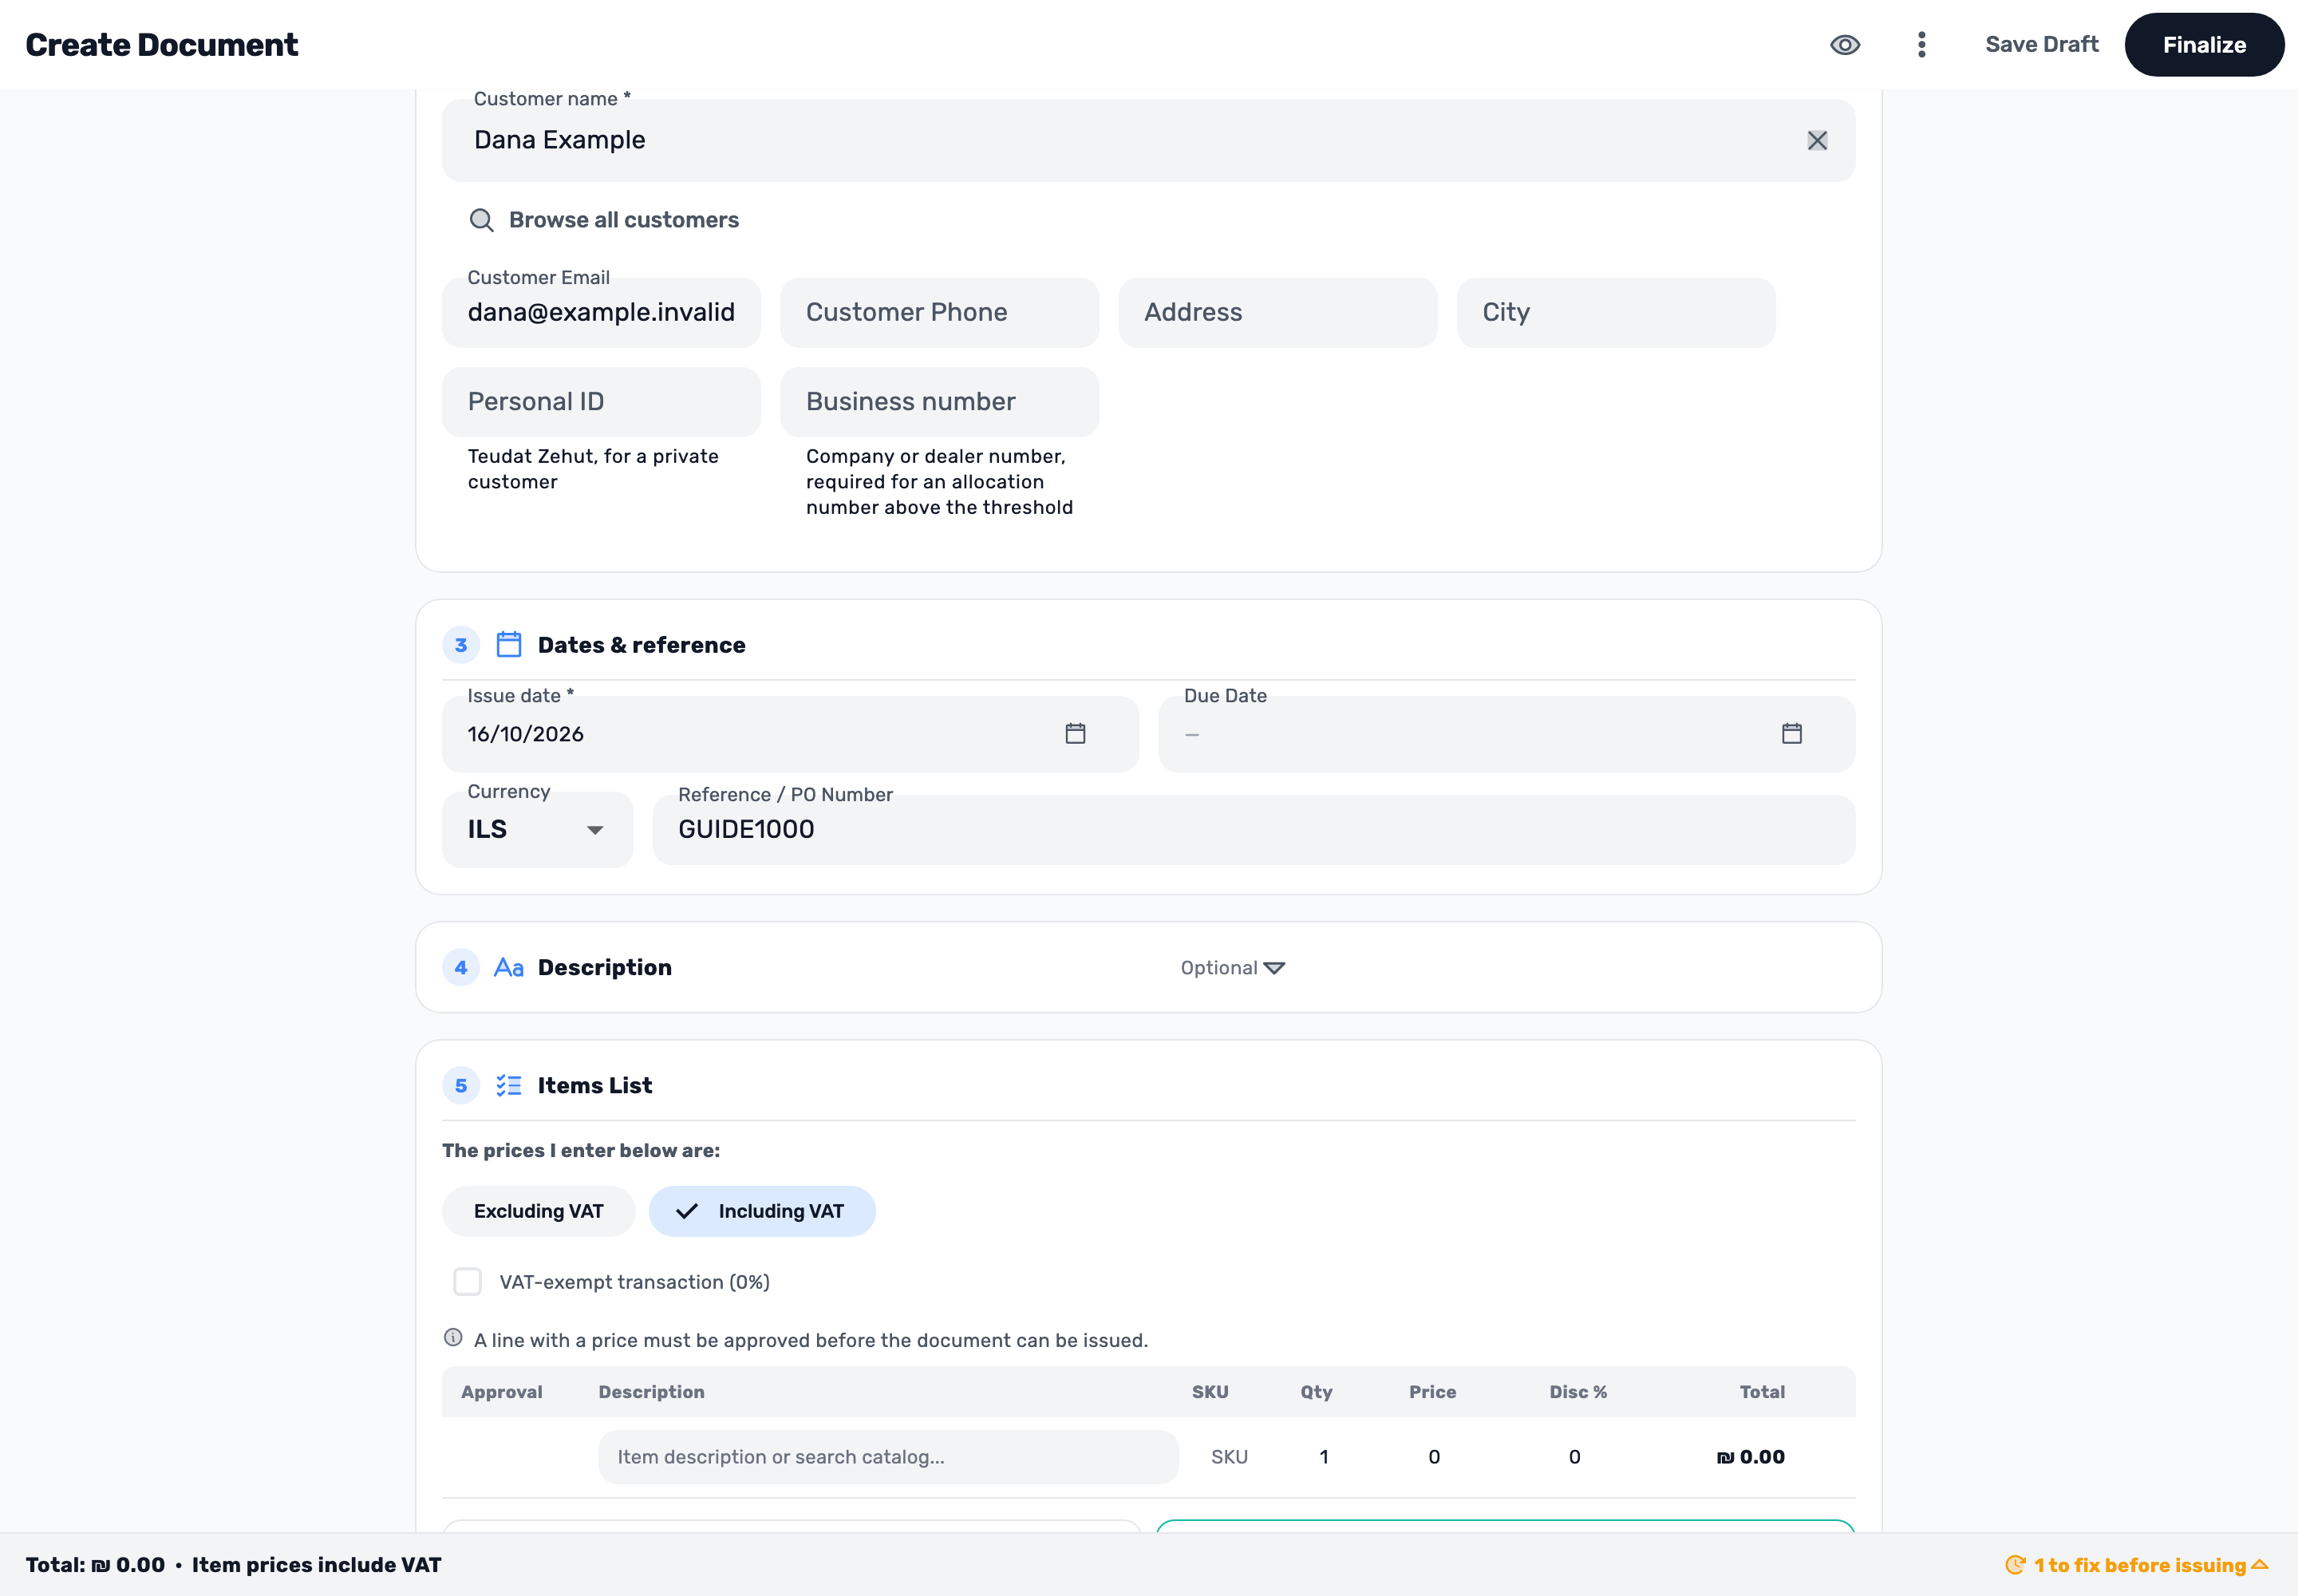Open the three-dot more options menu
Image resolution: width=2298 pixels, height=1596 pixels.
pos(1921,45)
